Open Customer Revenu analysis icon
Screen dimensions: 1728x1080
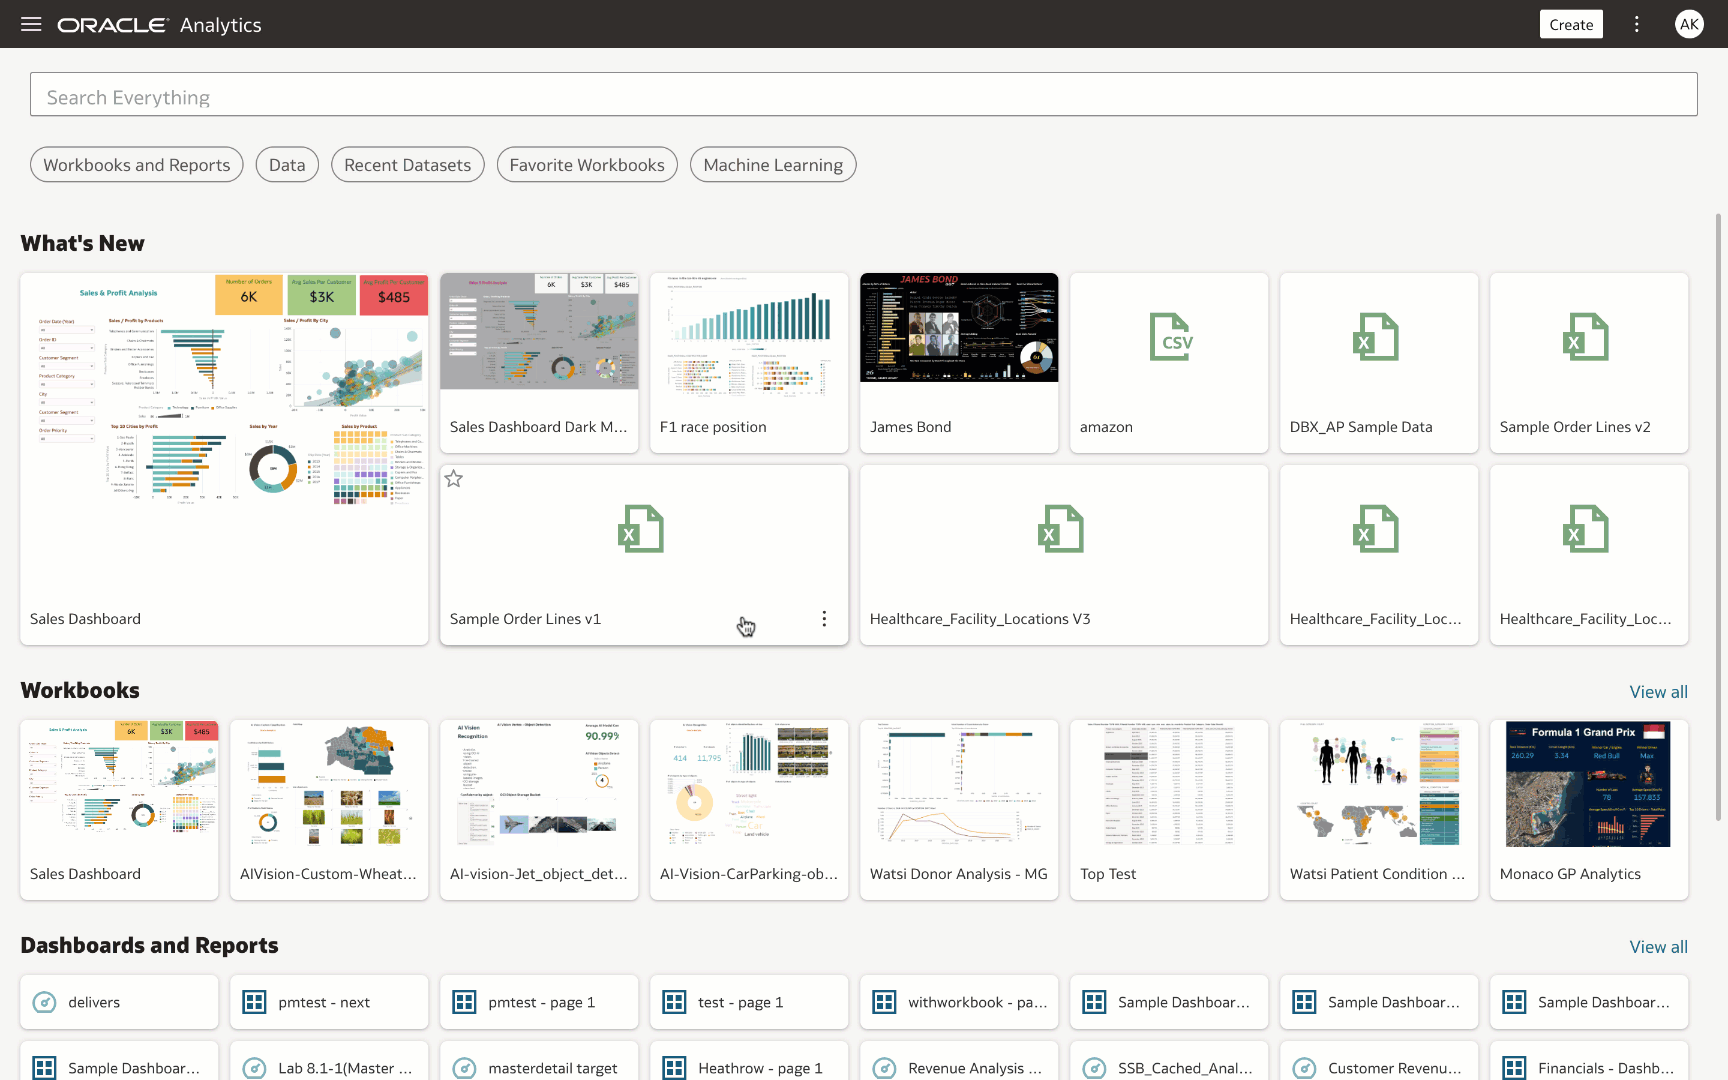tap(1305, 1068)
